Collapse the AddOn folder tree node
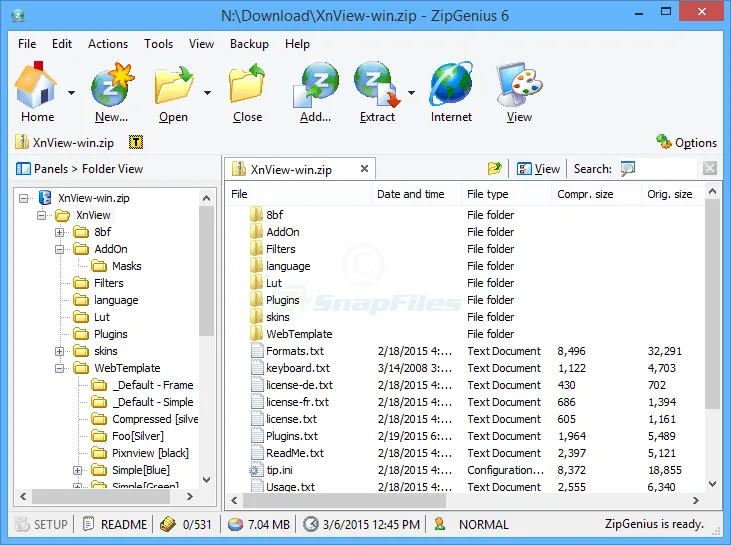The height and width of the screenshot is (545, 731). tap(59, 249)
